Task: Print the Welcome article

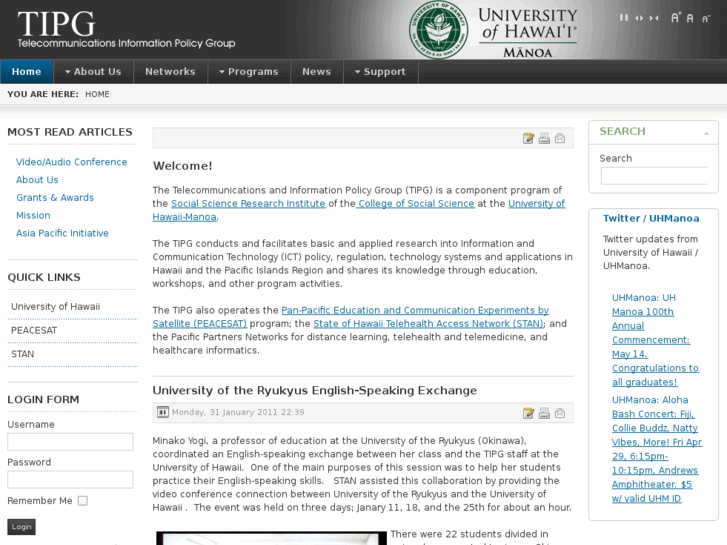Action: [x=544, y=138]
